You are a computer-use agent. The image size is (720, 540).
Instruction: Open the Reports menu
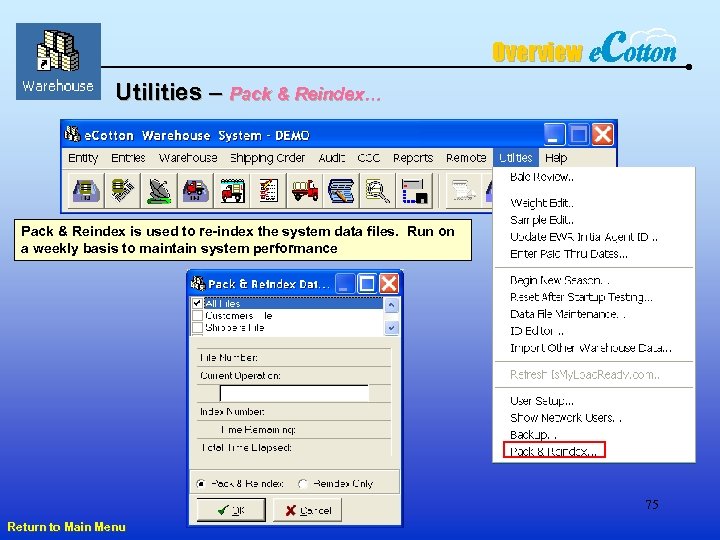tap(413, 158)
